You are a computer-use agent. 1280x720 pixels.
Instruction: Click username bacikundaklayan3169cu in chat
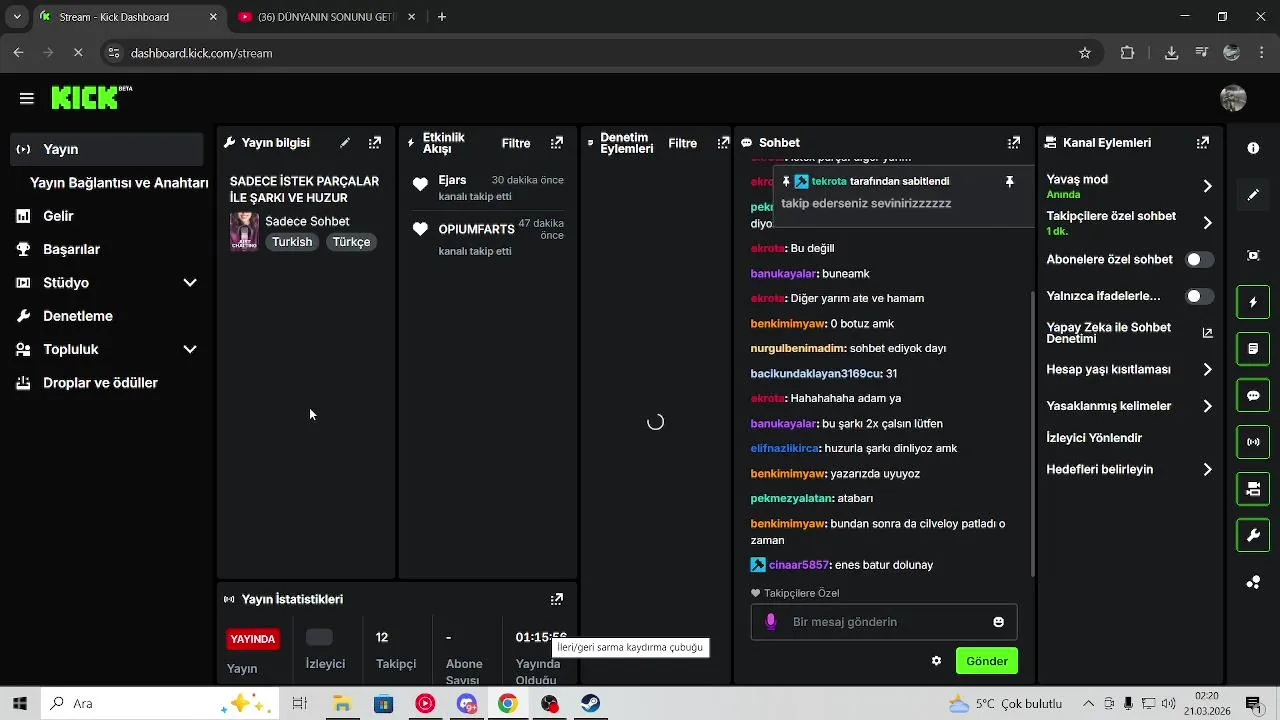click(816, 374)
